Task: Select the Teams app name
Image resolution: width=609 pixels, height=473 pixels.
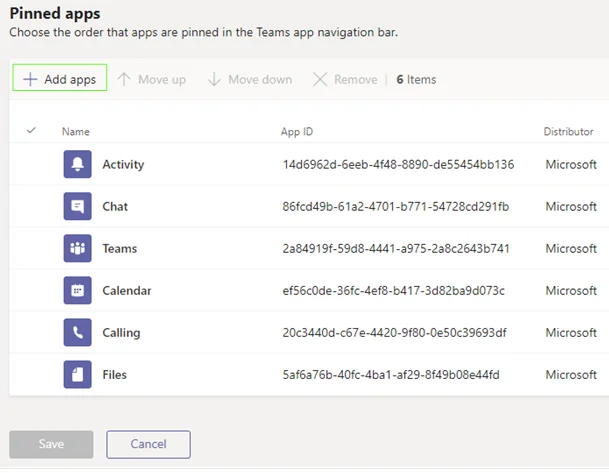Action: 120,249
